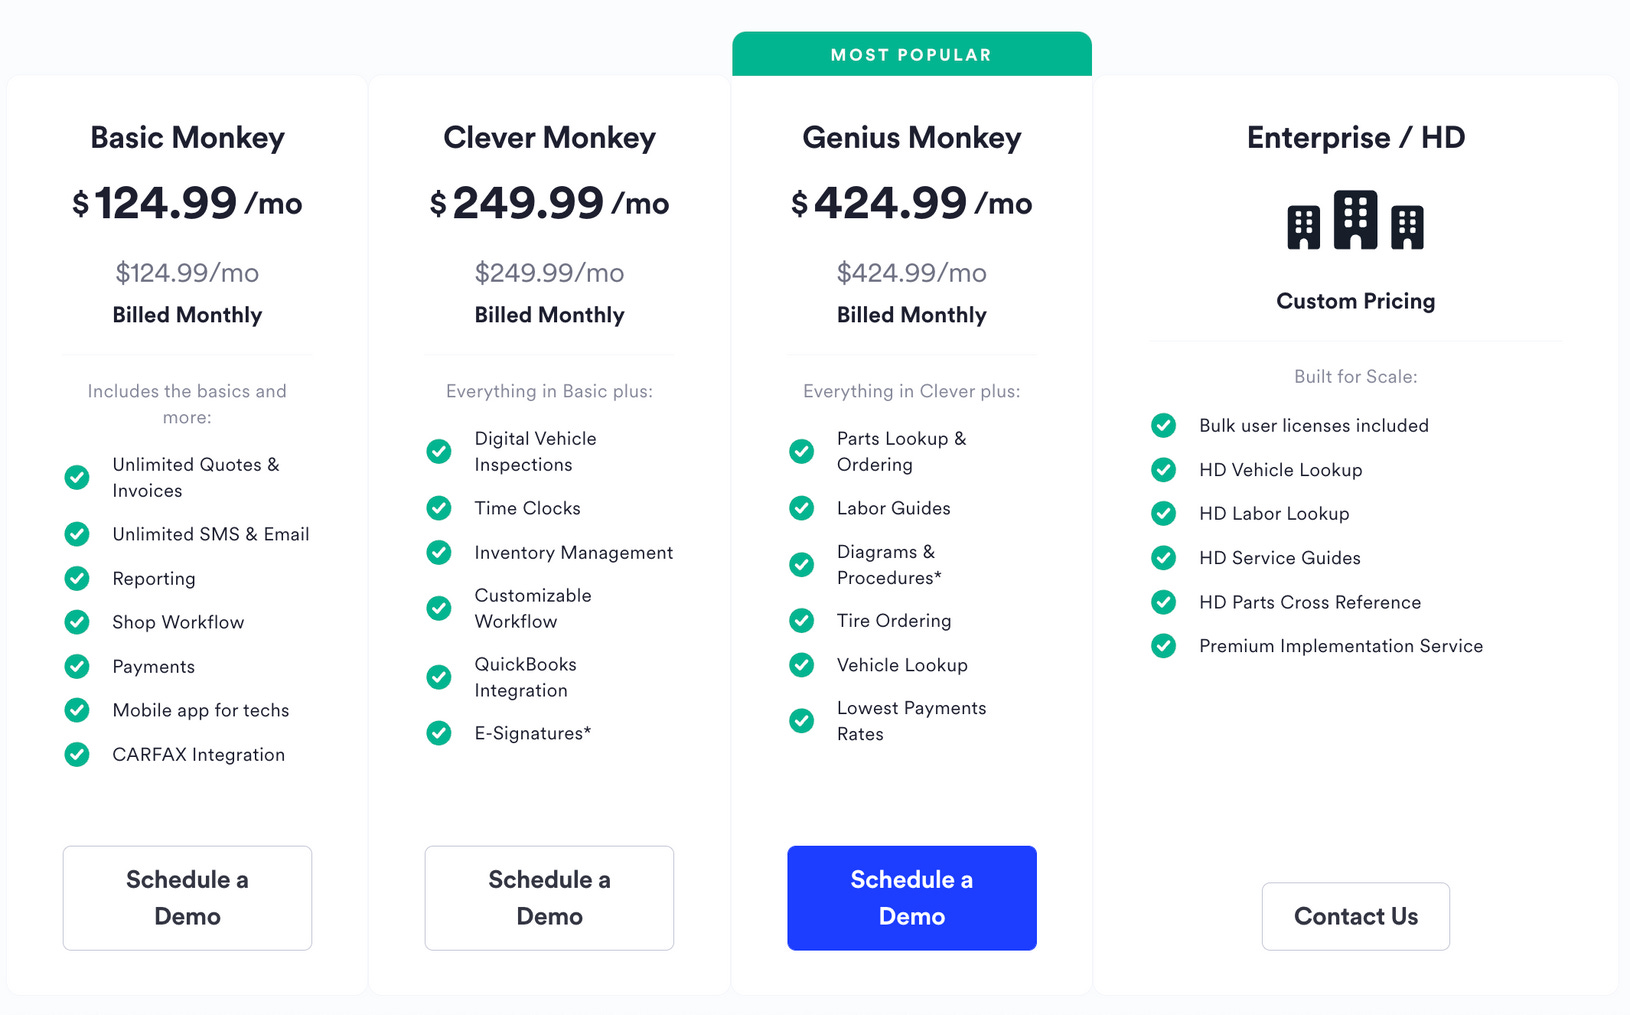Click the Labor Guides checkmark icon
The width and height of the screenshot is (1630, 1015).
[x=801, y=508]
